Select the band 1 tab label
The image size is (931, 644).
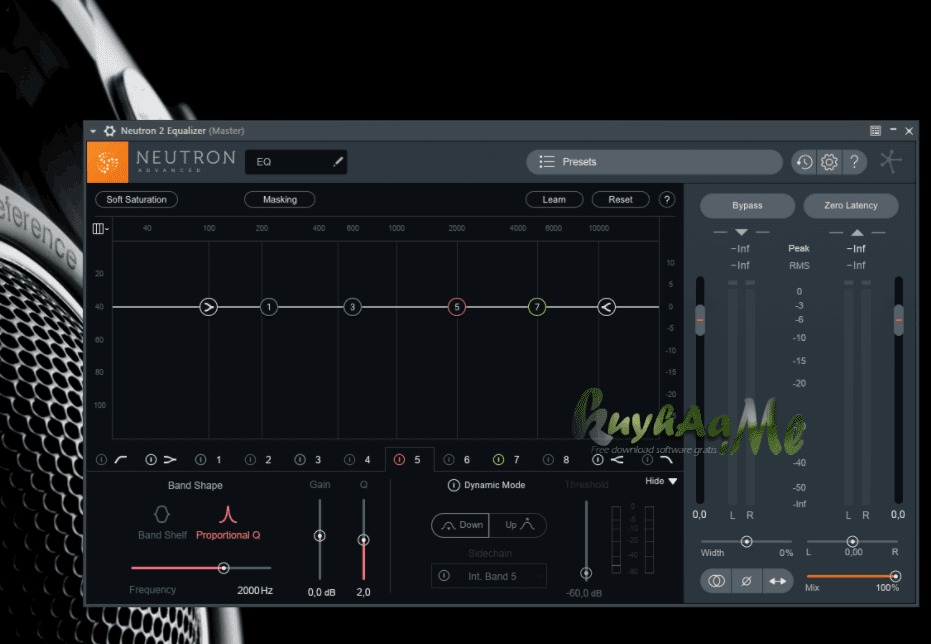coord(218,459)
